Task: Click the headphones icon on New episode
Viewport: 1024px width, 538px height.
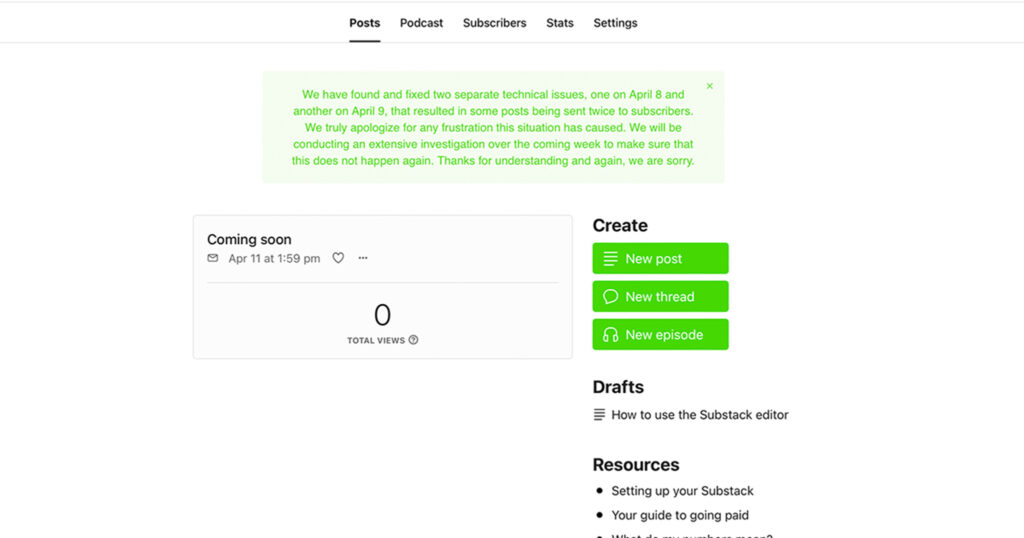Action: (611, 335)
